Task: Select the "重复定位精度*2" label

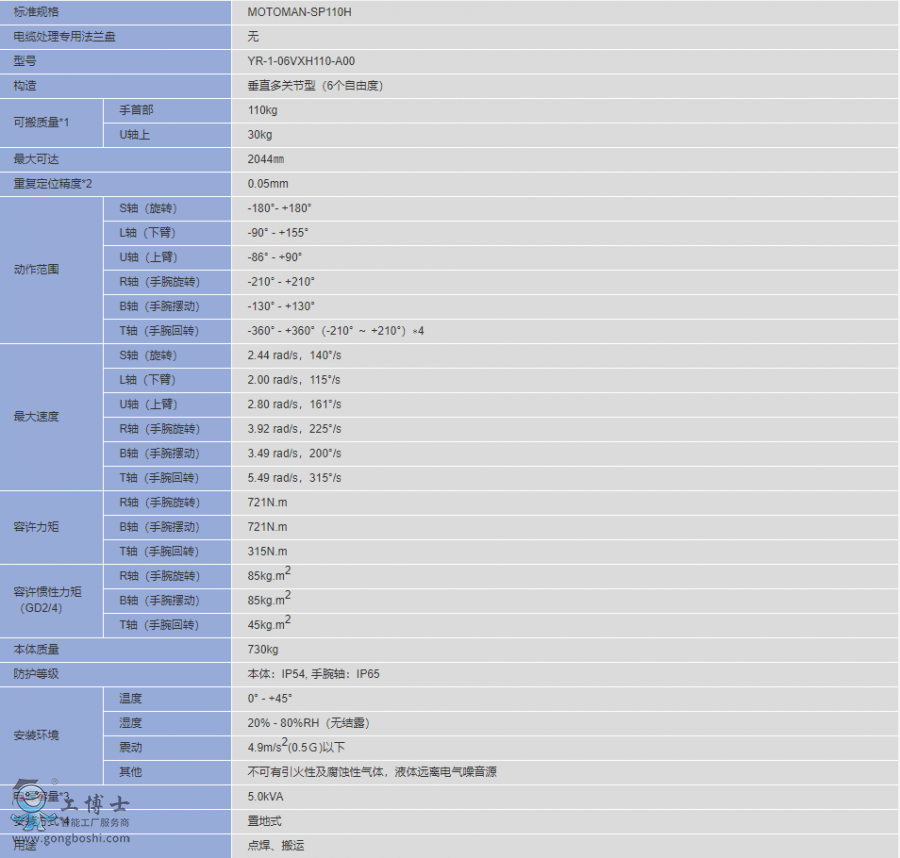Action: point(53,184)
